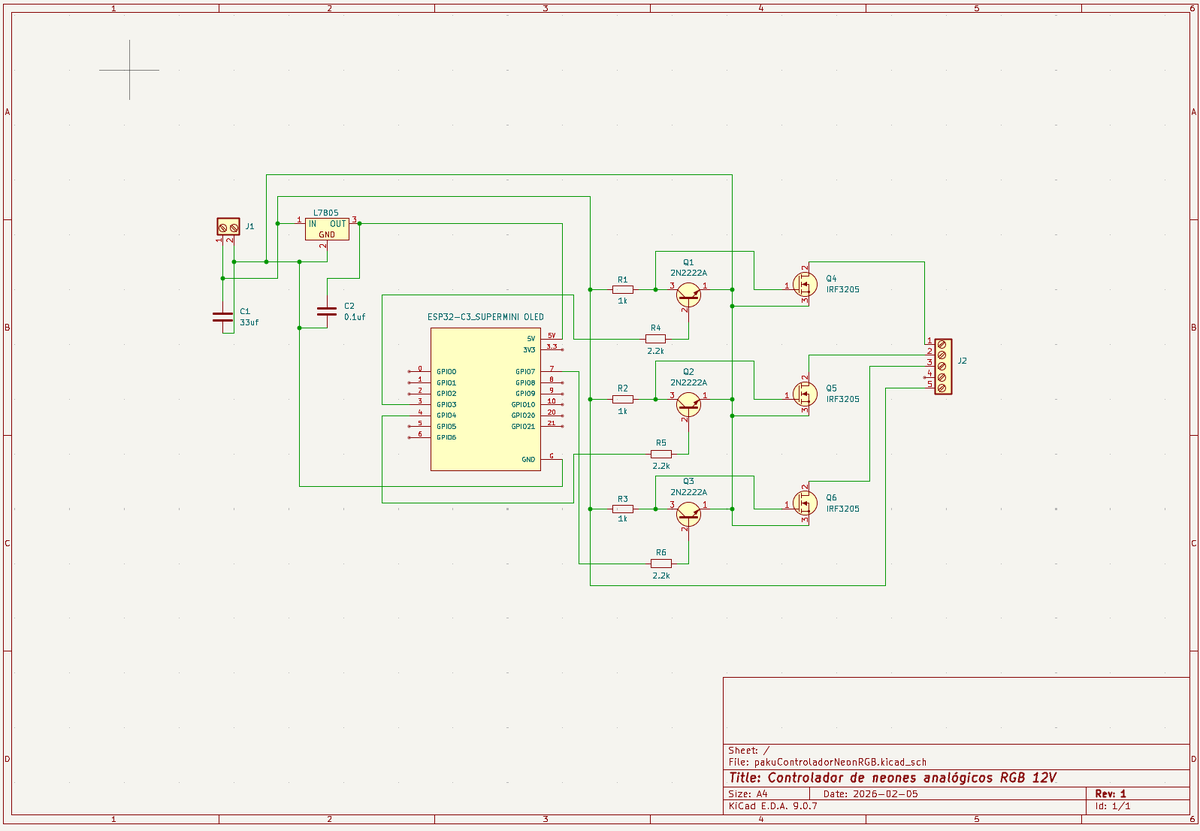Select the R3 resistor symbol
The image size is (1200, 831).
tap(622, 508)
